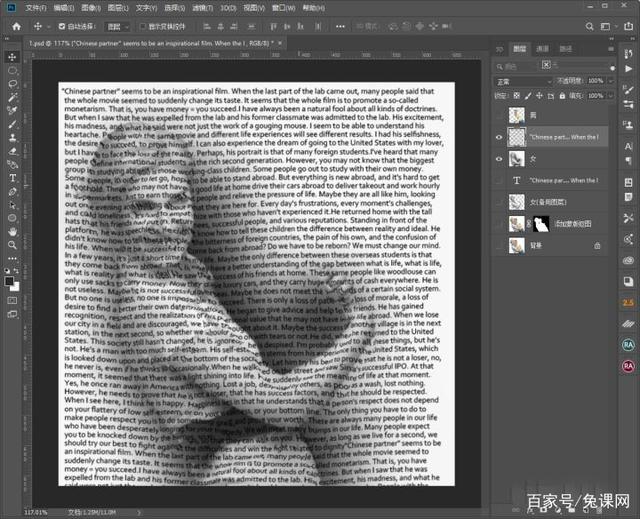Open the fill slider dropdown arrow
Screen dimensions: 640x519
click(x=610, y=96)
